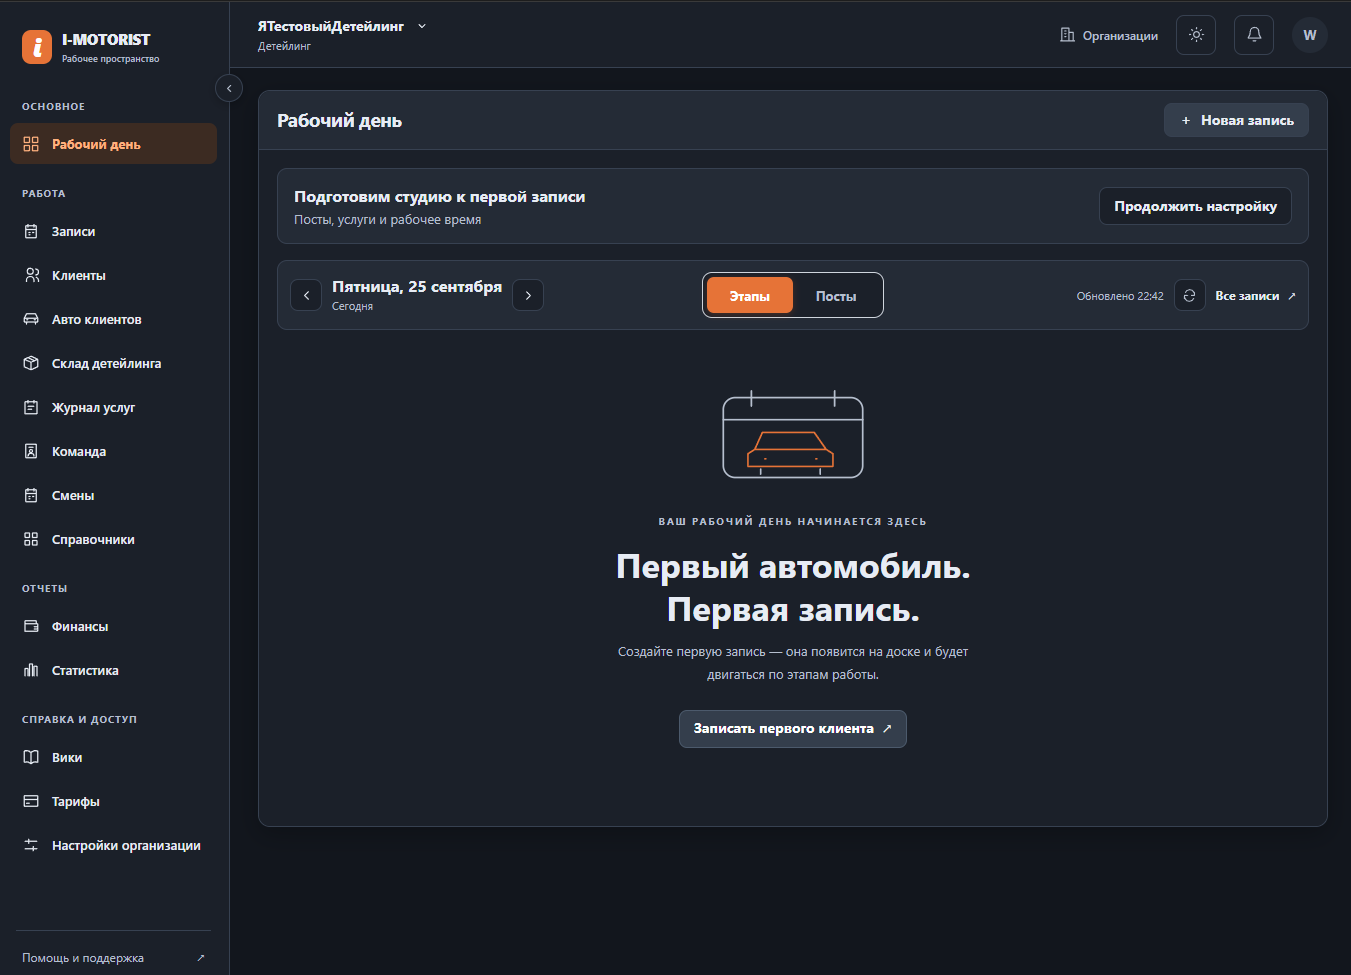Collapse the sidebar with the chevron button
Image resolution: width=1351 pixels, height=975 pixels.
pos(229,88)
